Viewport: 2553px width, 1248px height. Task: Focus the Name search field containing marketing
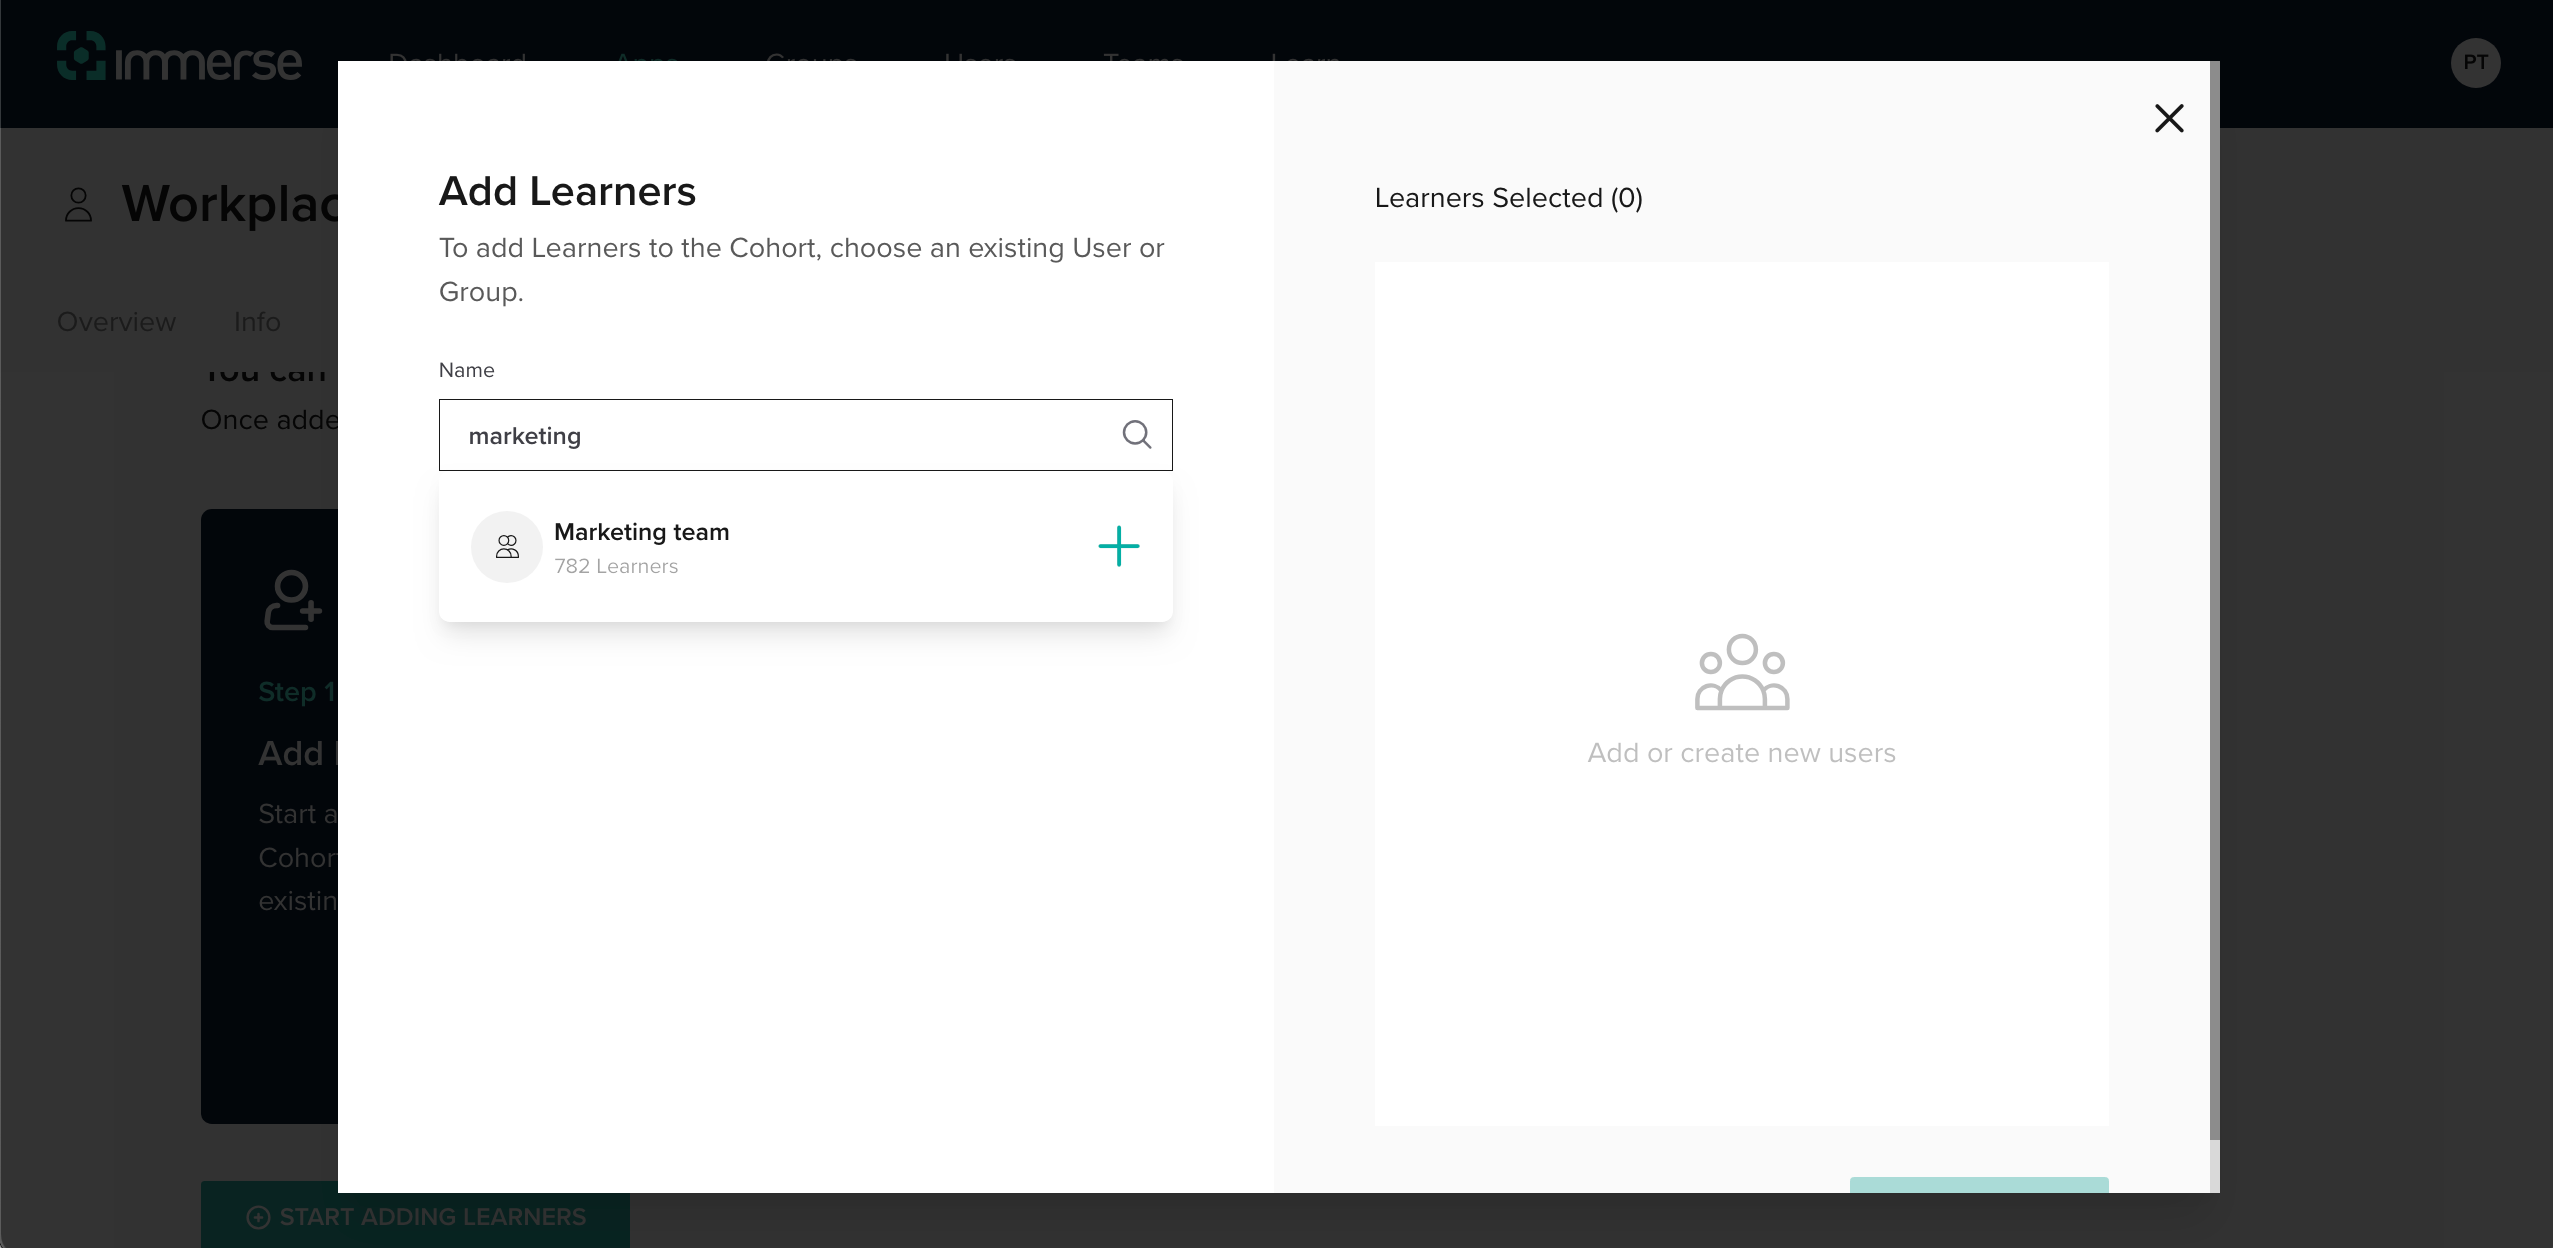(780, 435)
